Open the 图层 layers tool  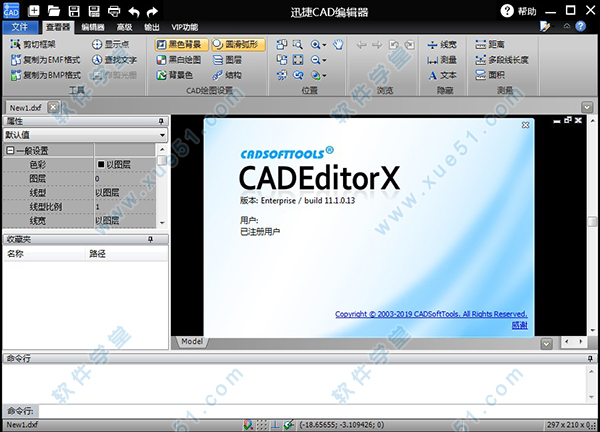coord(227,60)
